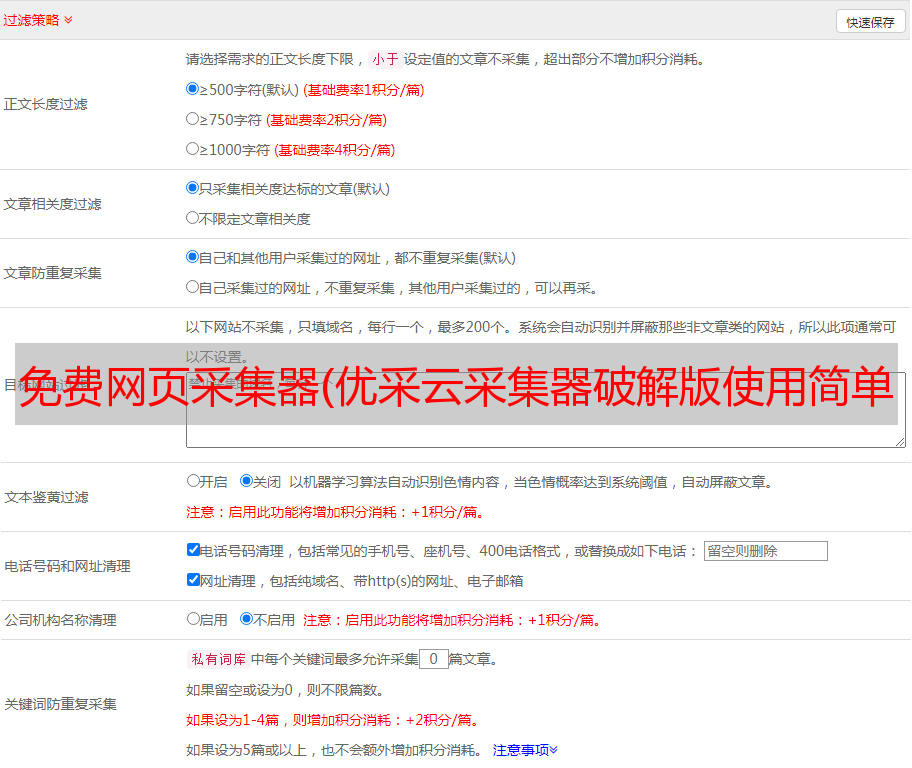Viewport: 912px width, 768px height.
Task: Toggle the 电话号码清理 checkbox
Action: [193, 550]
